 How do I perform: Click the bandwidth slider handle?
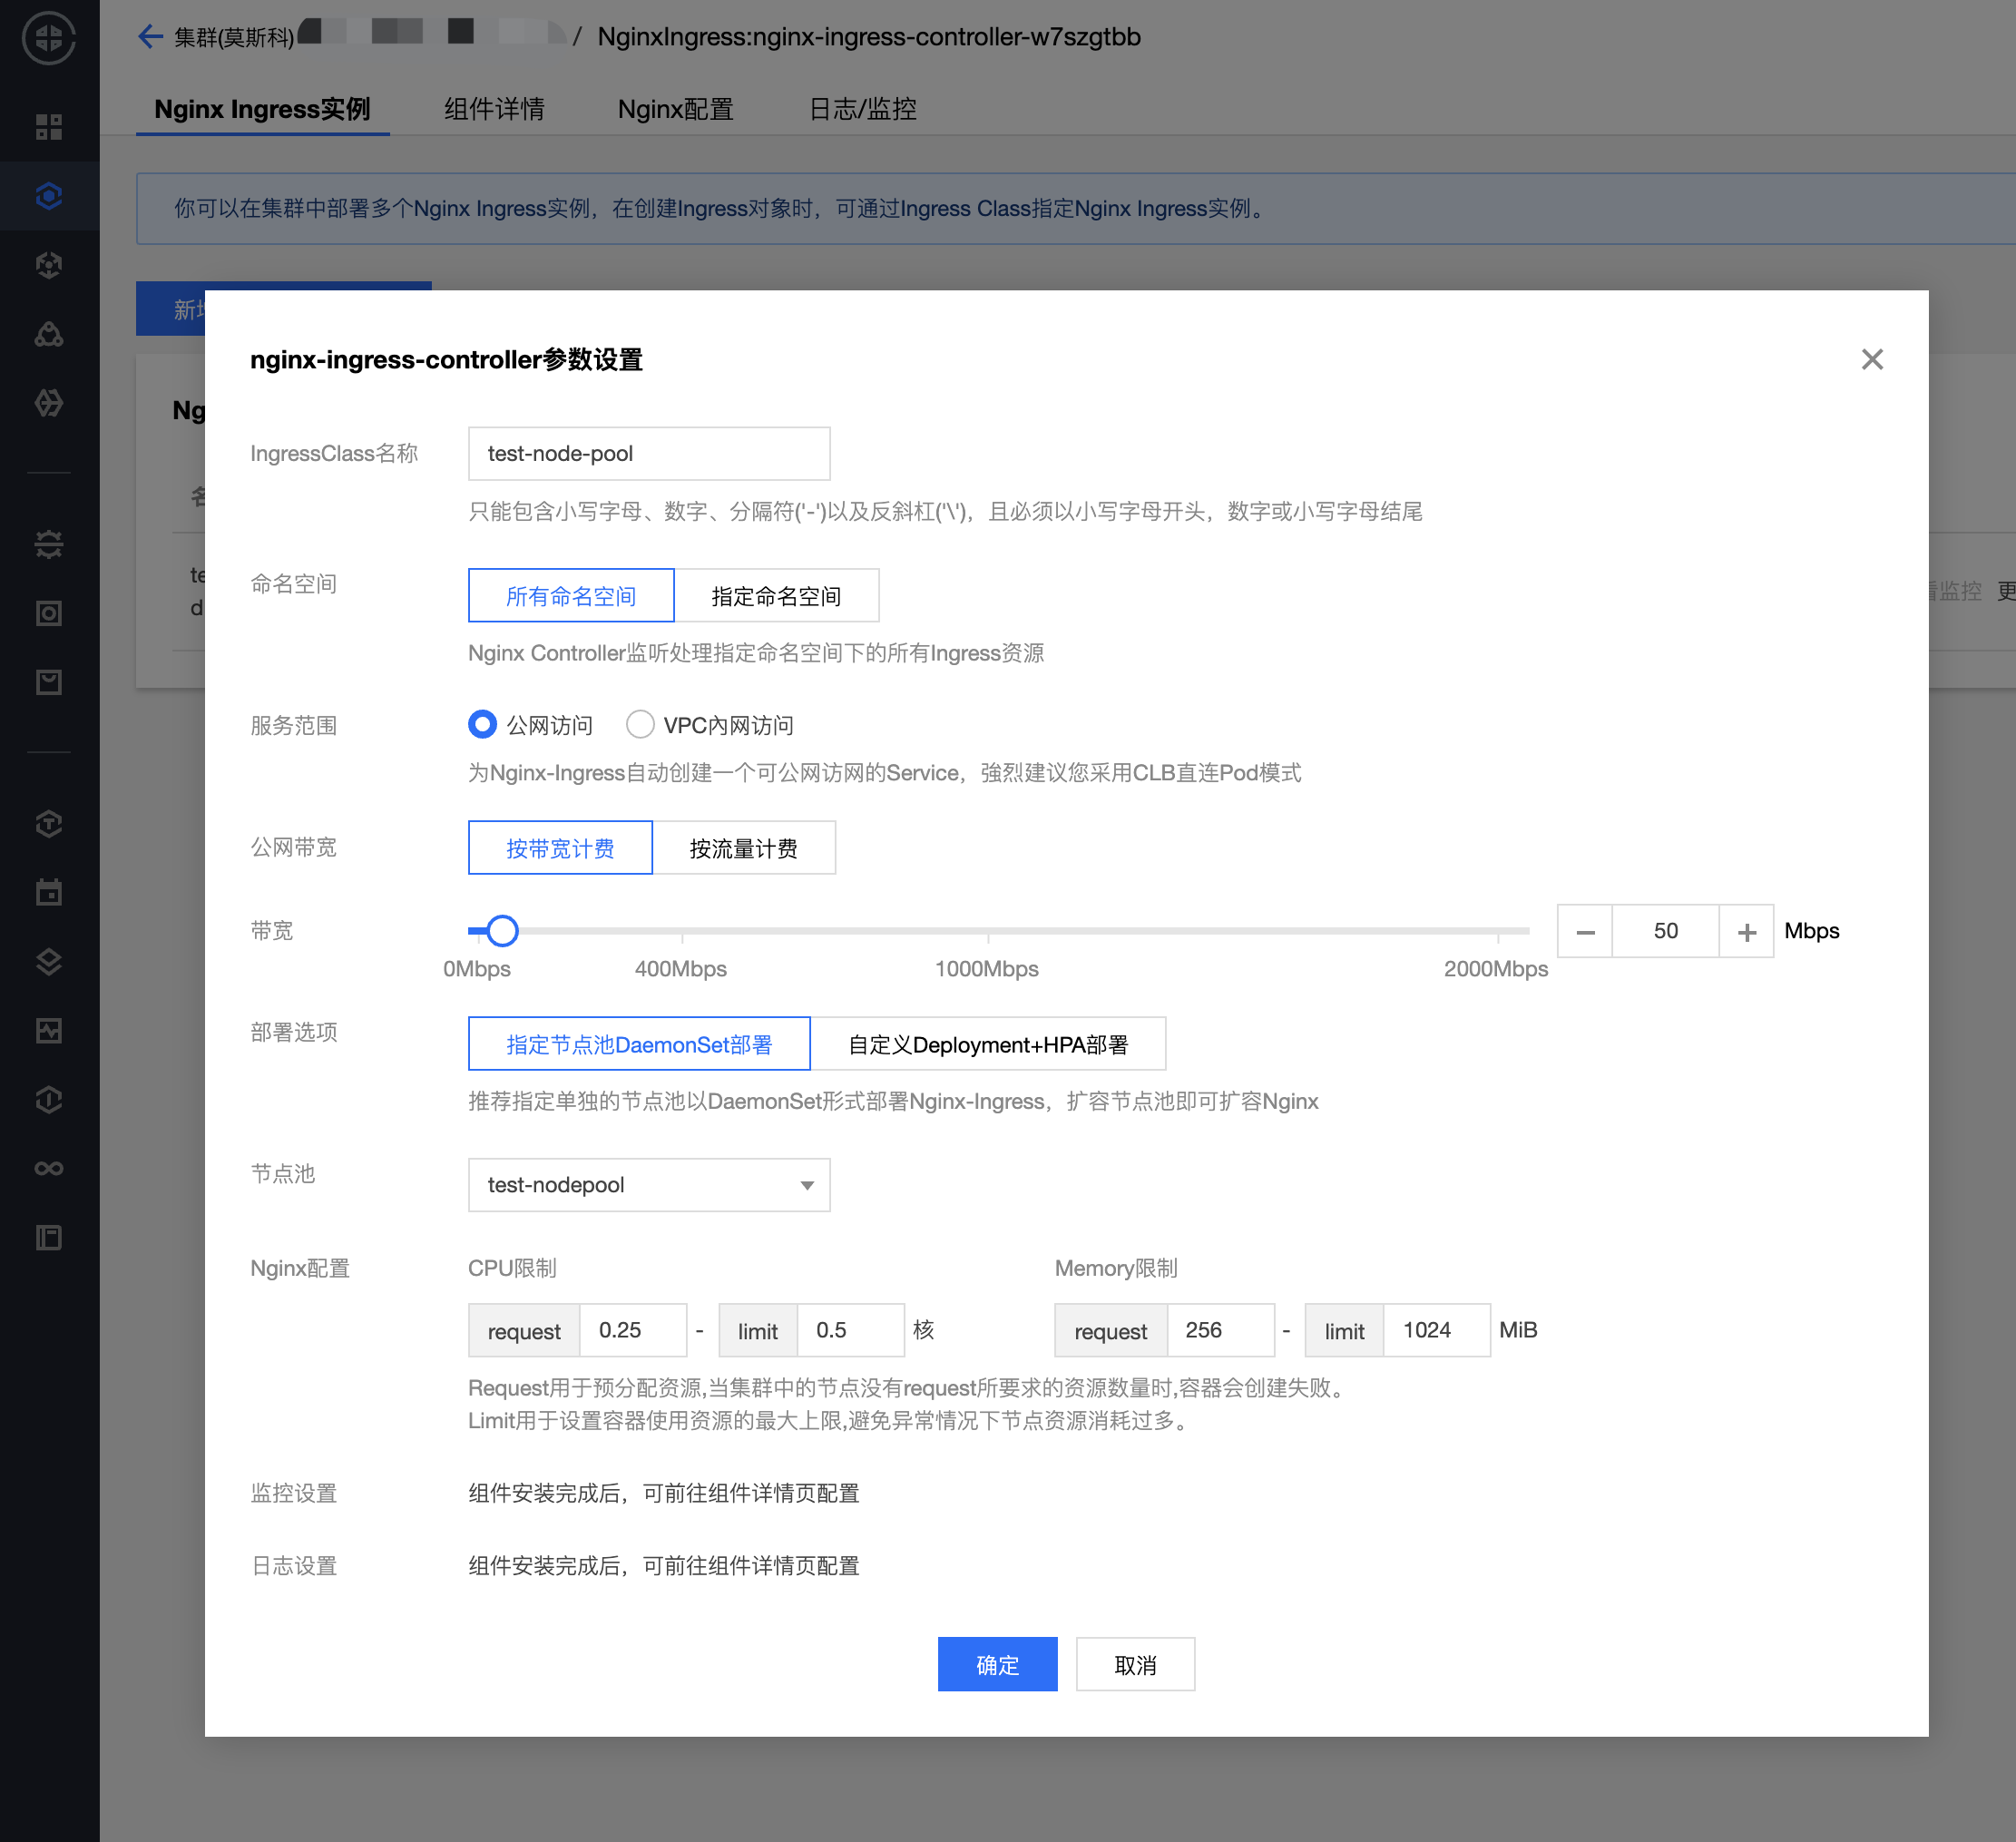[502, 931]
